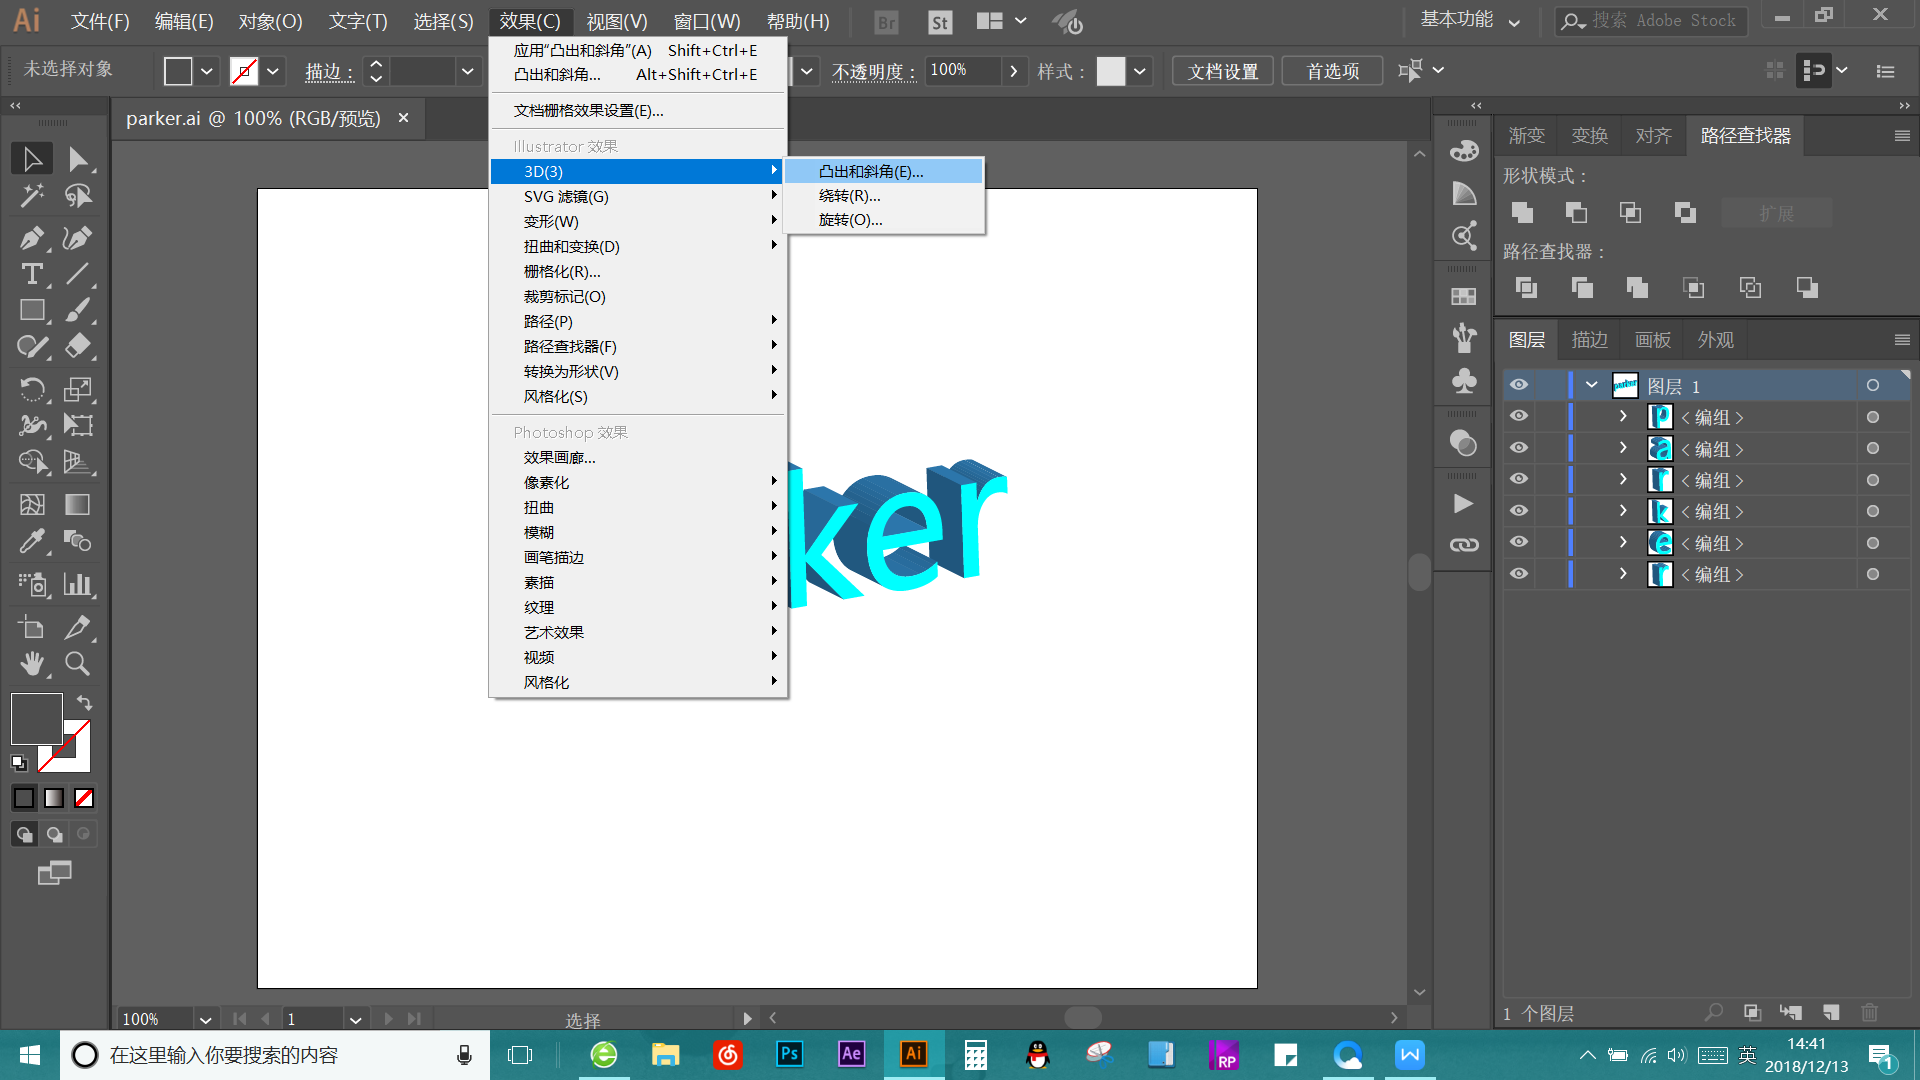Select the Magic Wand tool

pos(32,196)
